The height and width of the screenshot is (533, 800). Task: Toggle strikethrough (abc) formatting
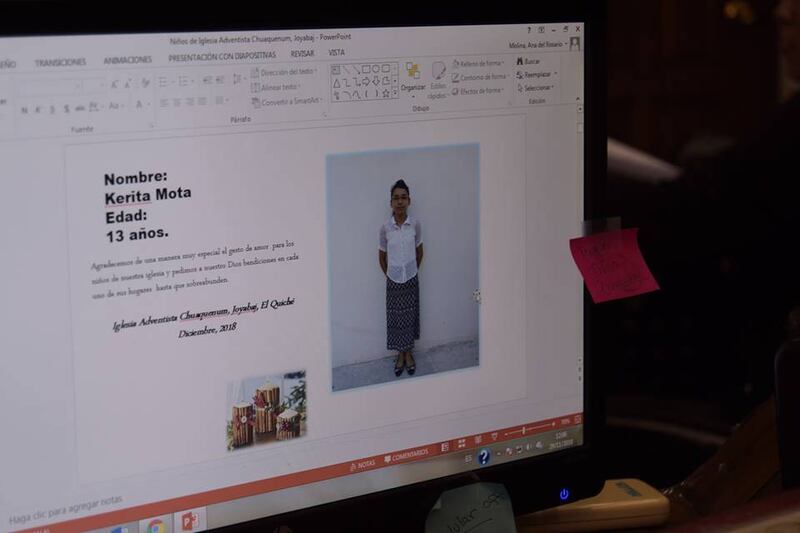tap(80, 108)
